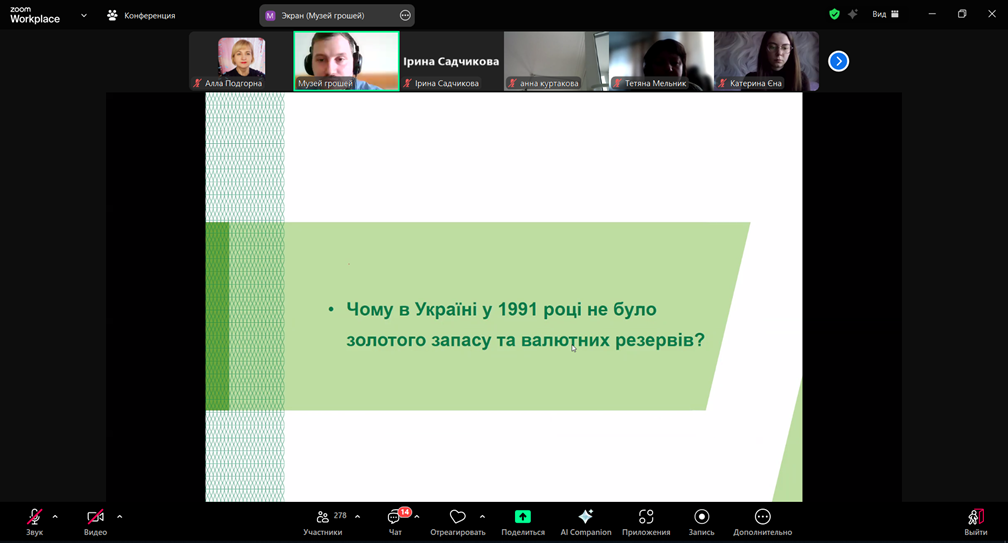Click the green encryption shield icon
Viewport: 1008px width, 543px height.
click(x=834, y=14)
